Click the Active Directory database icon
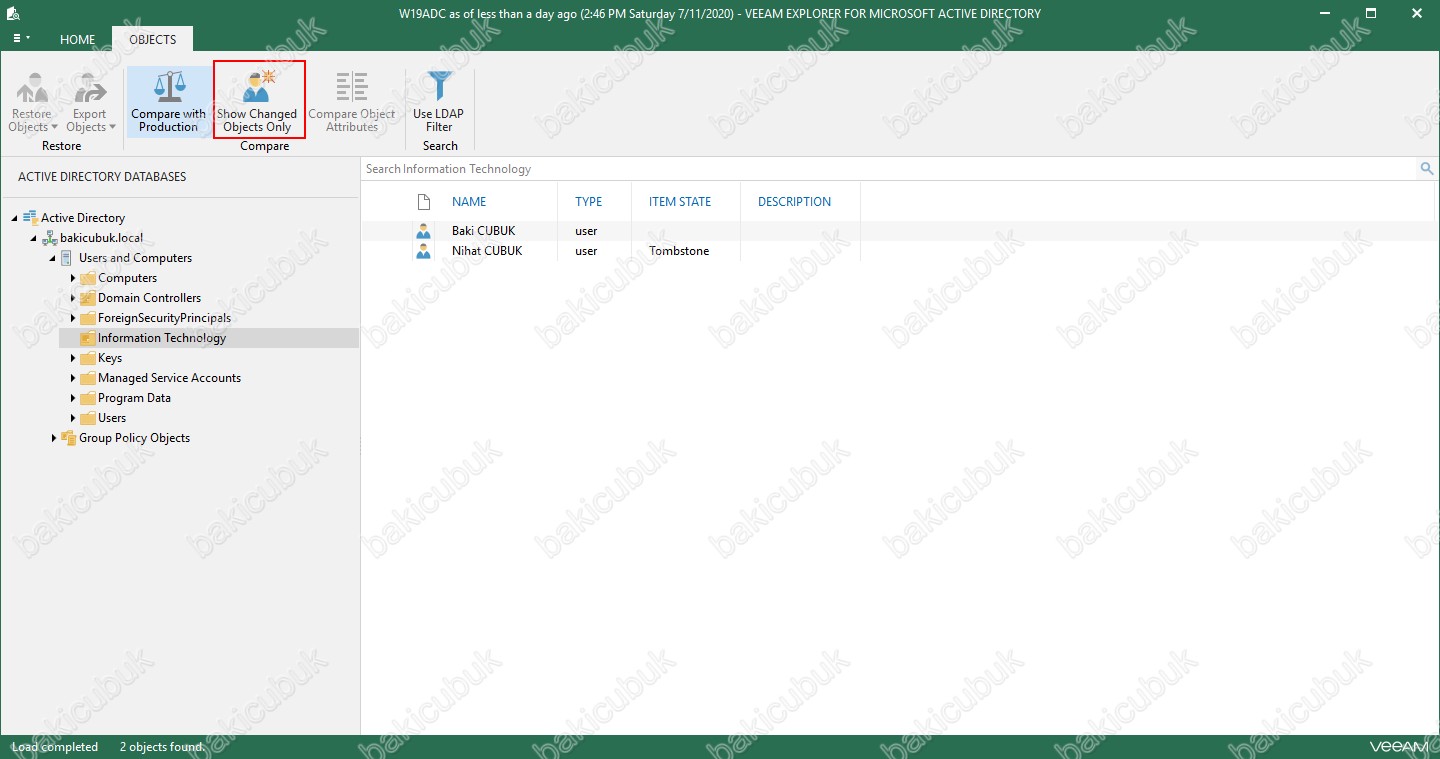This screenshot has width=1440, height=759. 30,218
